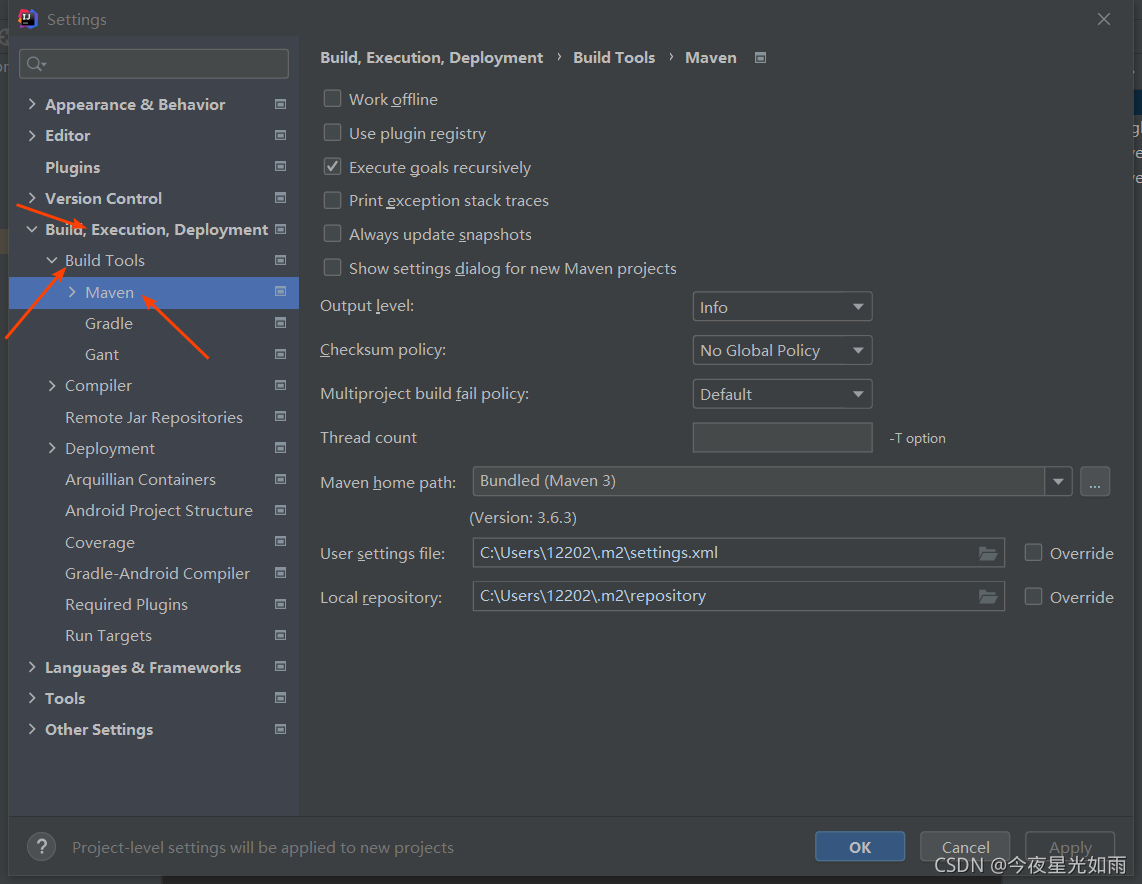Expand Languages & Frameworks node
Viewport: 1142px width, 884px height.
coord(31,667)
